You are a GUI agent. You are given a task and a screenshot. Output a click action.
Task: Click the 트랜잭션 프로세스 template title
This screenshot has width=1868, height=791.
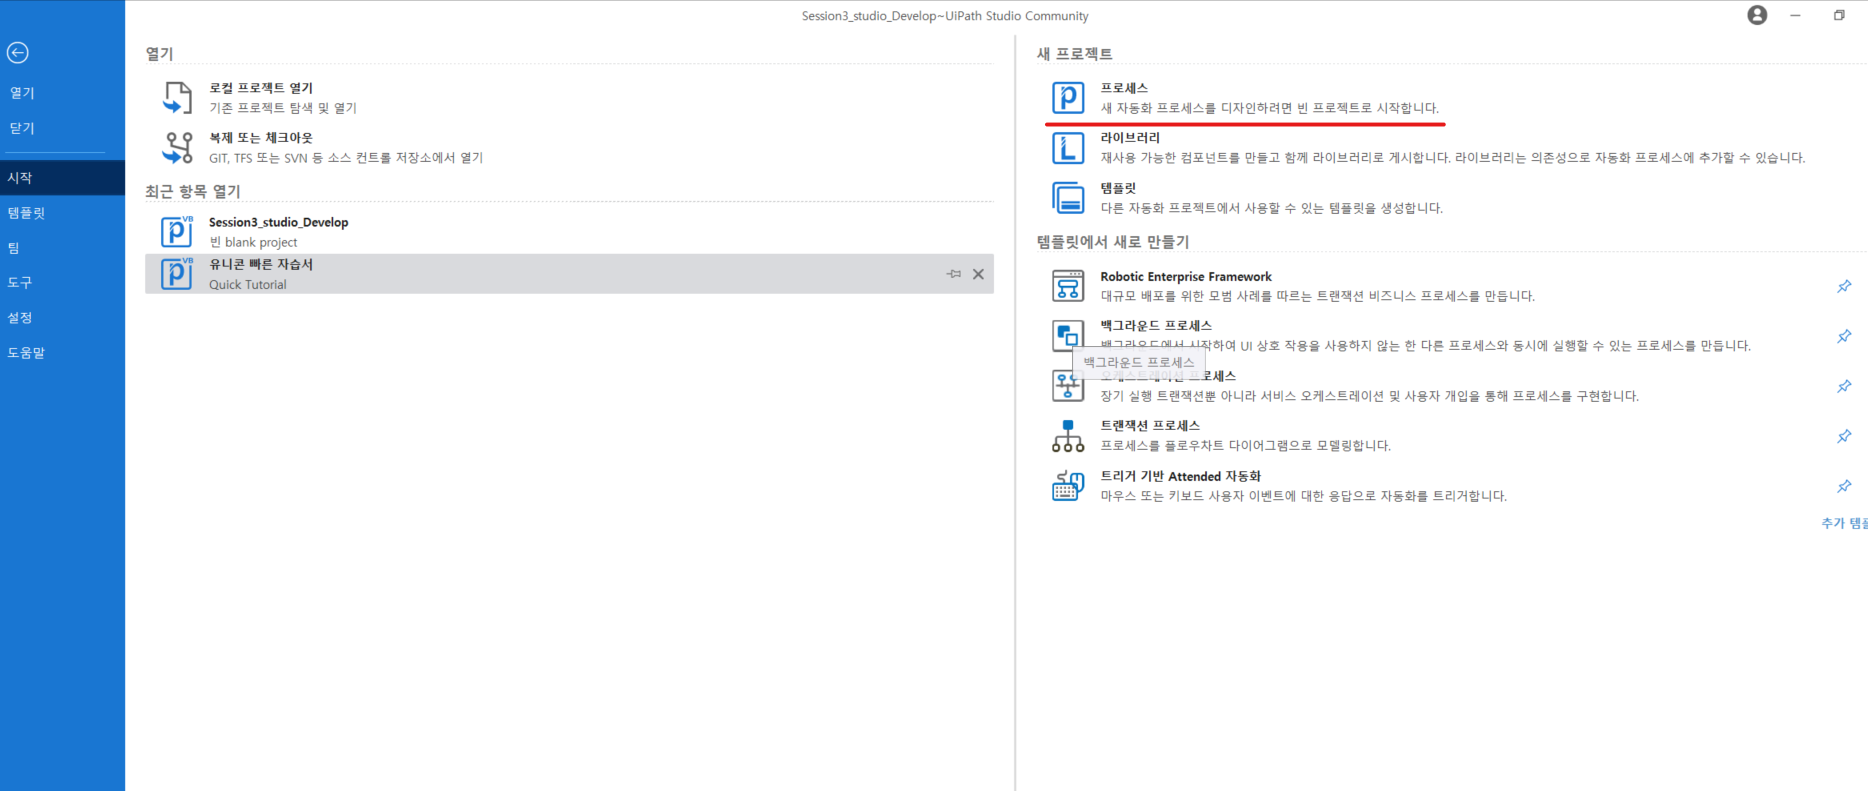coord(1150,426)
